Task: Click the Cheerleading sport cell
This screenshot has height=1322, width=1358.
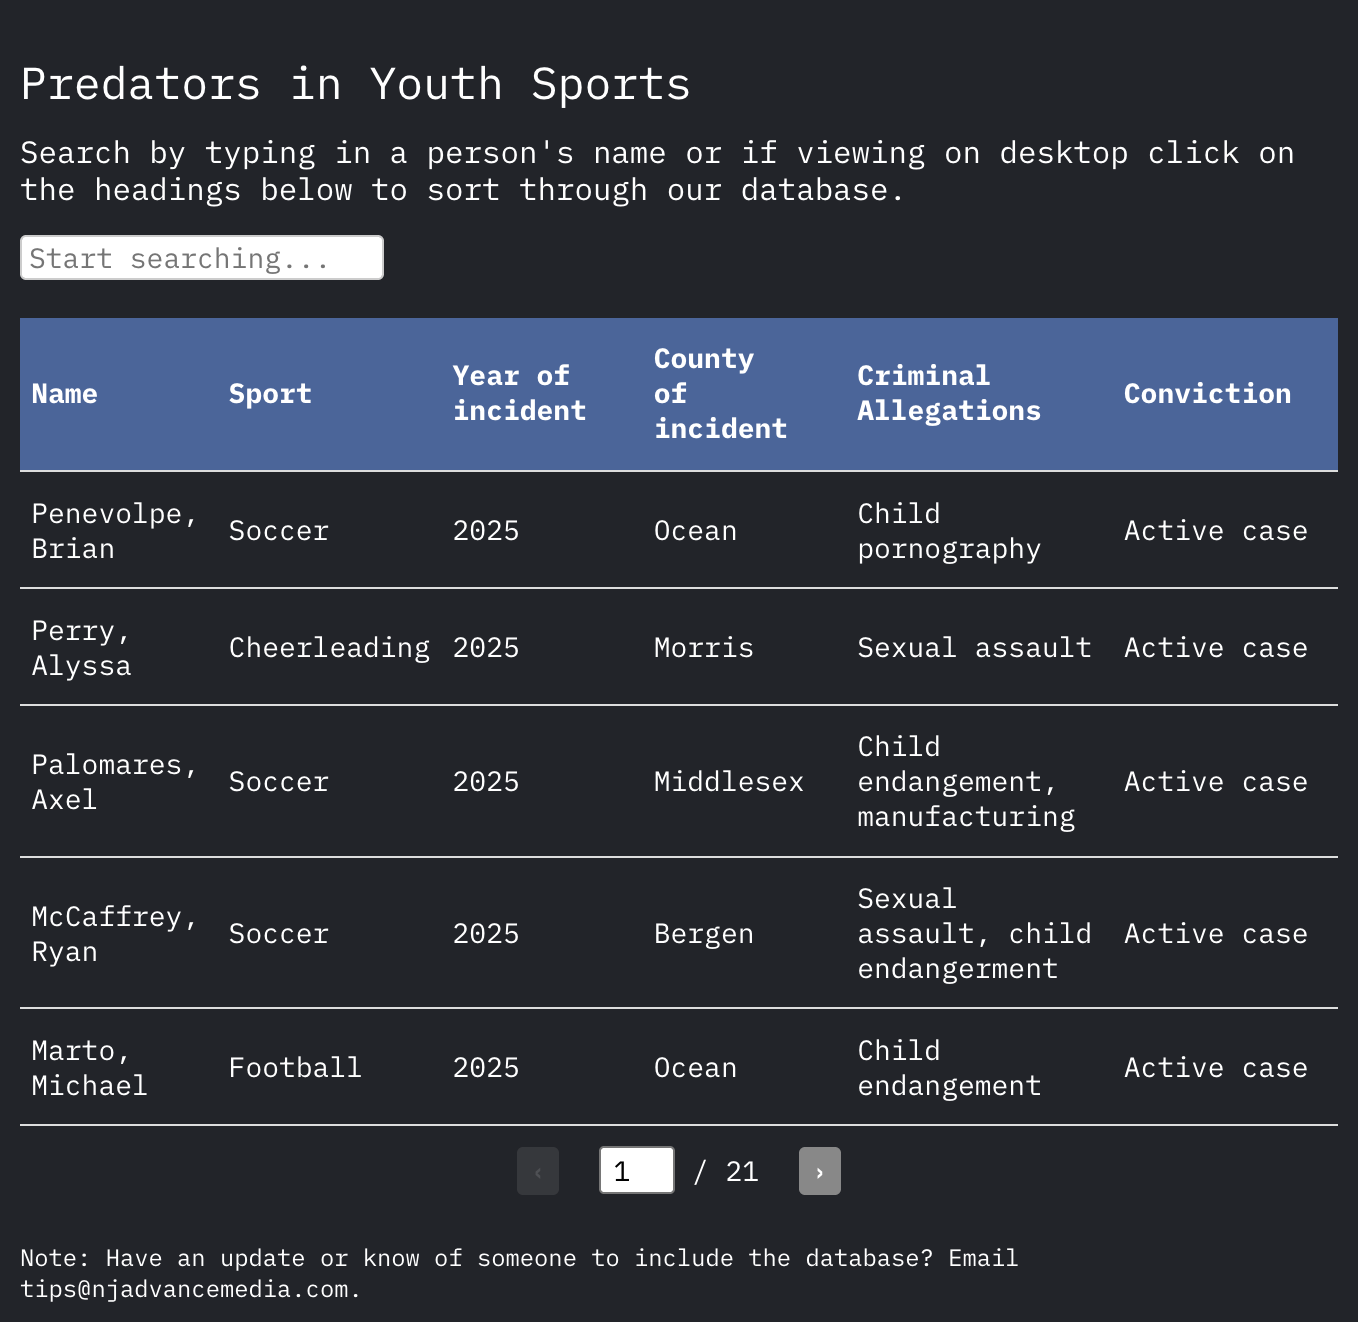Action: click(x=329, y=648)
